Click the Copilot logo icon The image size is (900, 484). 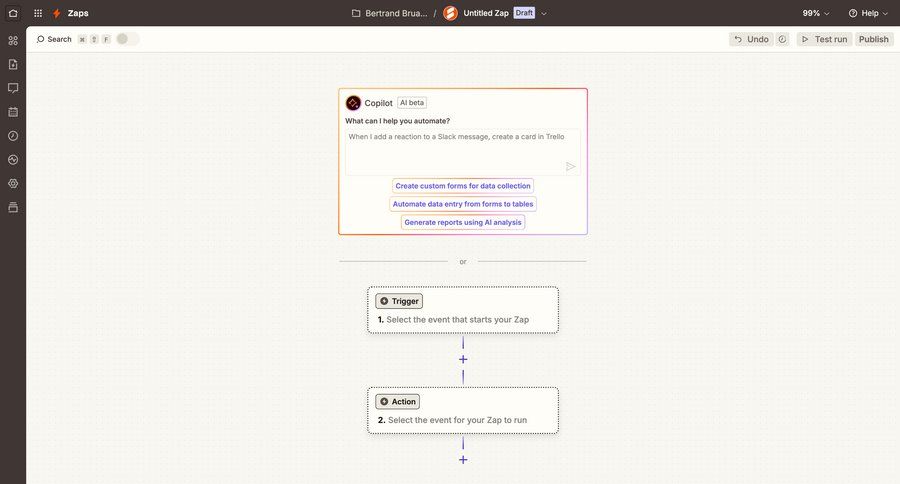[x=353, y=103]
